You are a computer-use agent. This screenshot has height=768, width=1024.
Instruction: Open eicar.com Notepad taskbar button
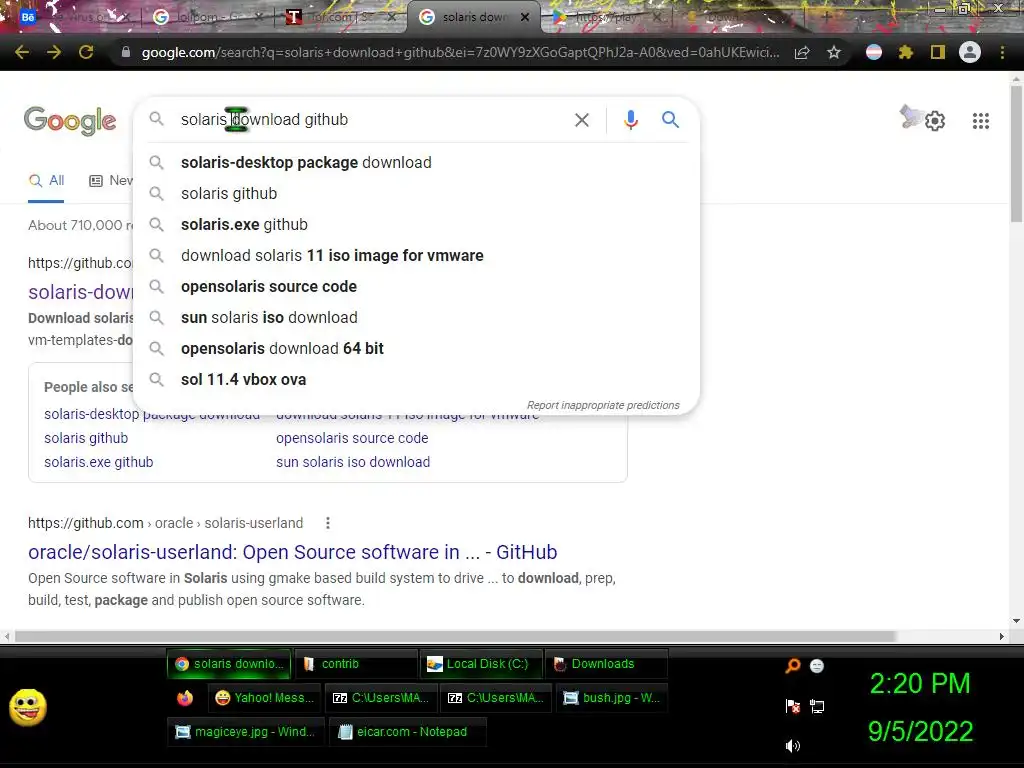[x=408, y=732]
